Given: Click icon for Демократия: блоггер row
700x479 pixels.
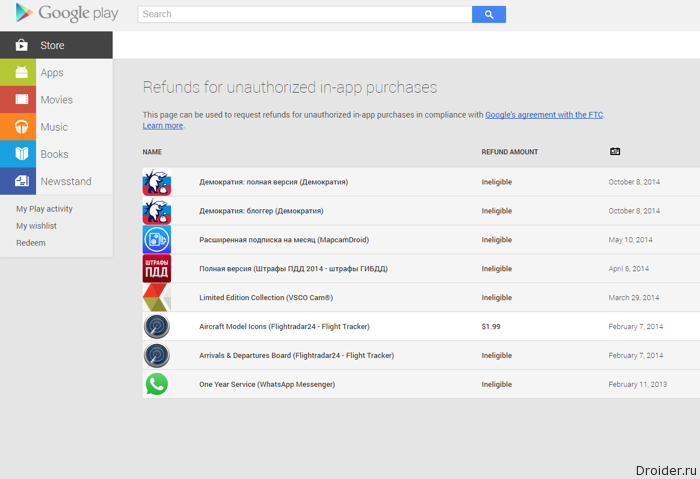Looking at the screenshot, I should click(x=157, y=211).
